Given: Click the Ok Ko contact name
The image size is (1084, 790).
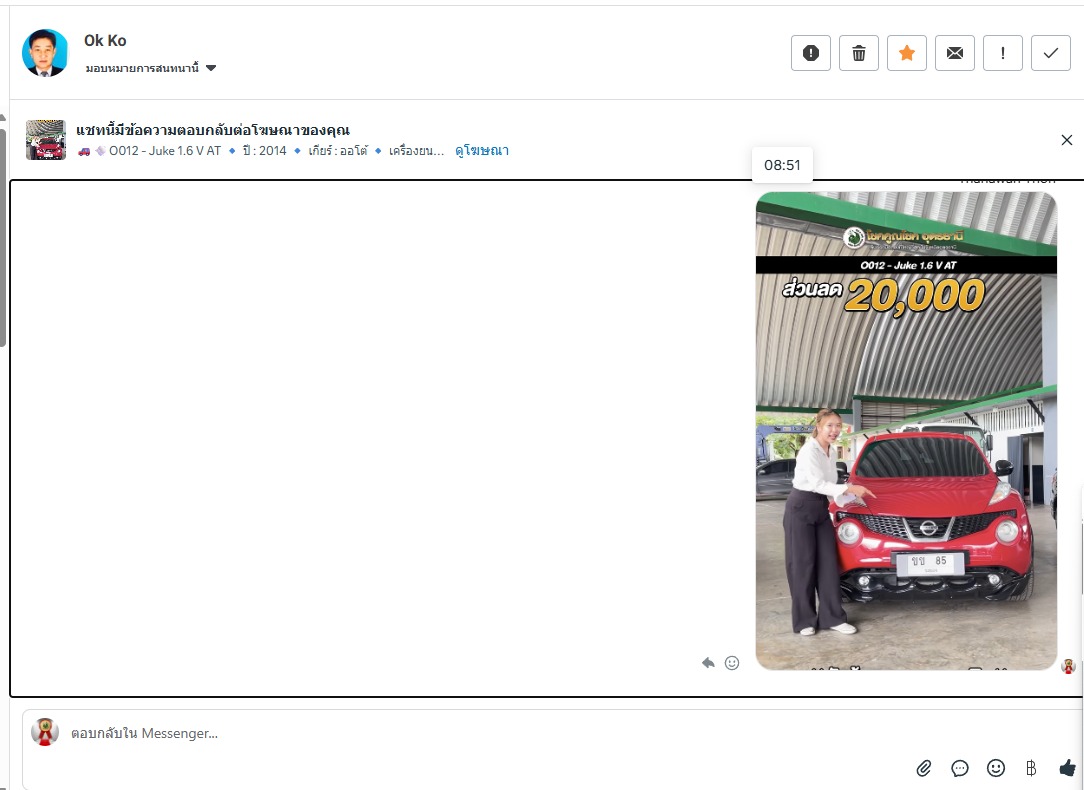Looking at the screenshot, I should [105, 41].
